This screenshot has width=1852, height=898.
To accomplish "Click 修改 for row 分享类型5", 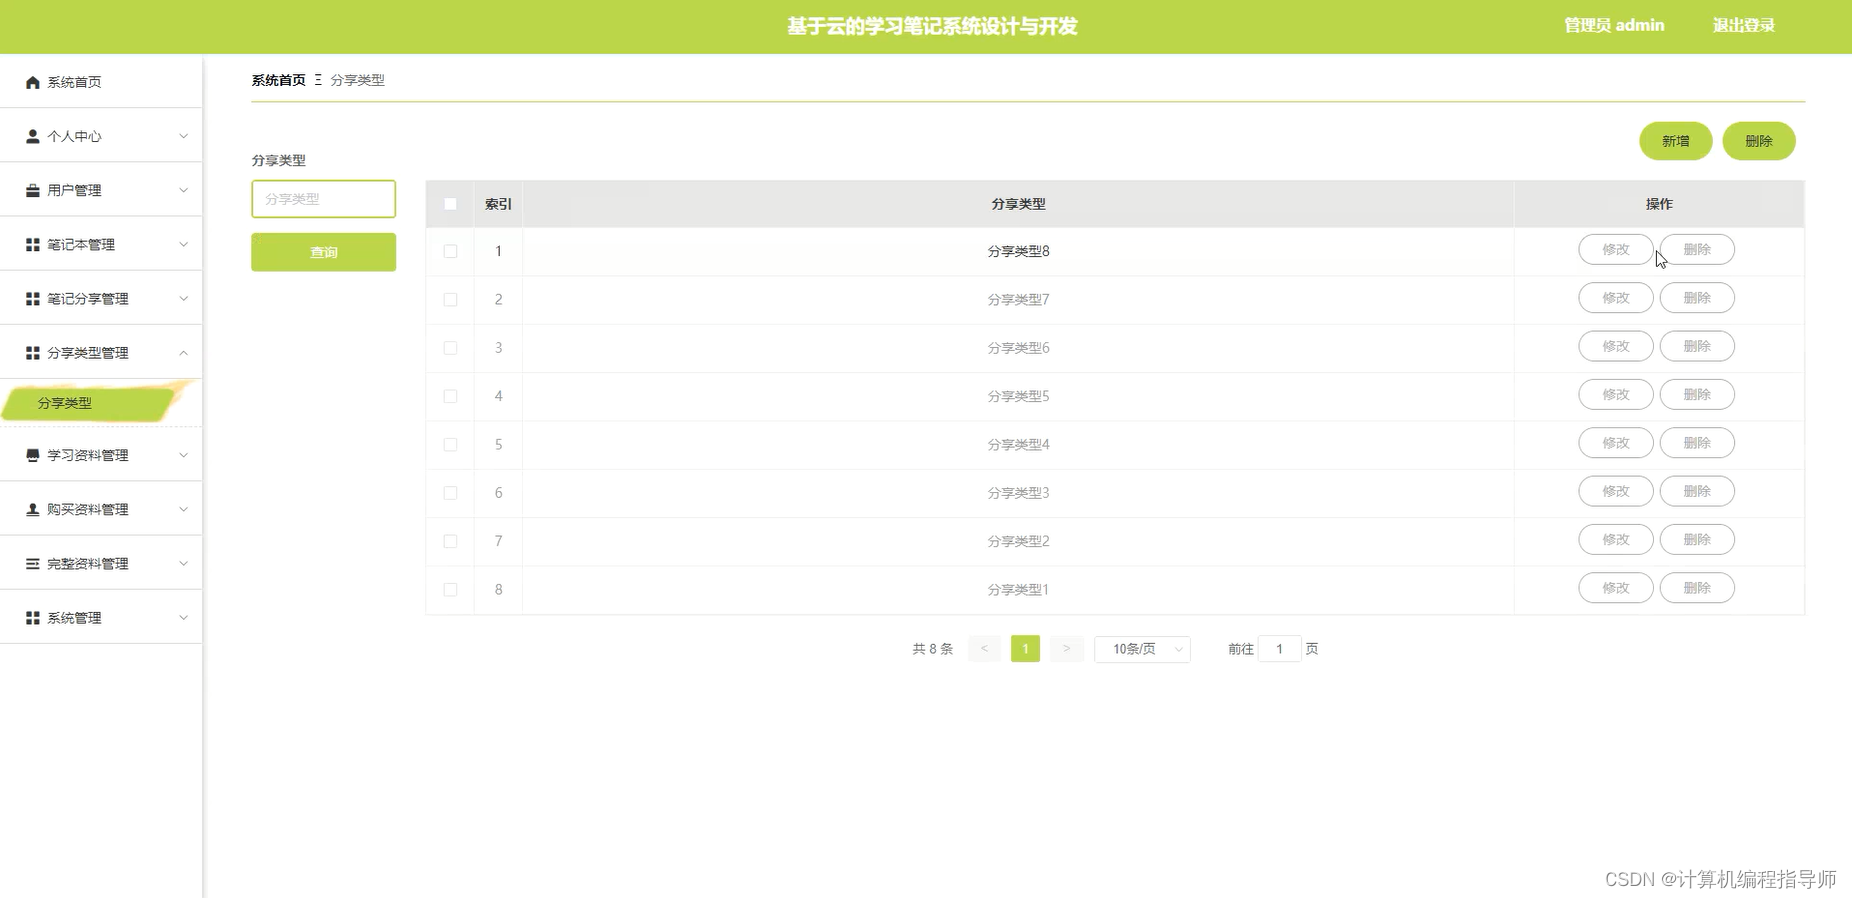I will tap(1616, 395).
